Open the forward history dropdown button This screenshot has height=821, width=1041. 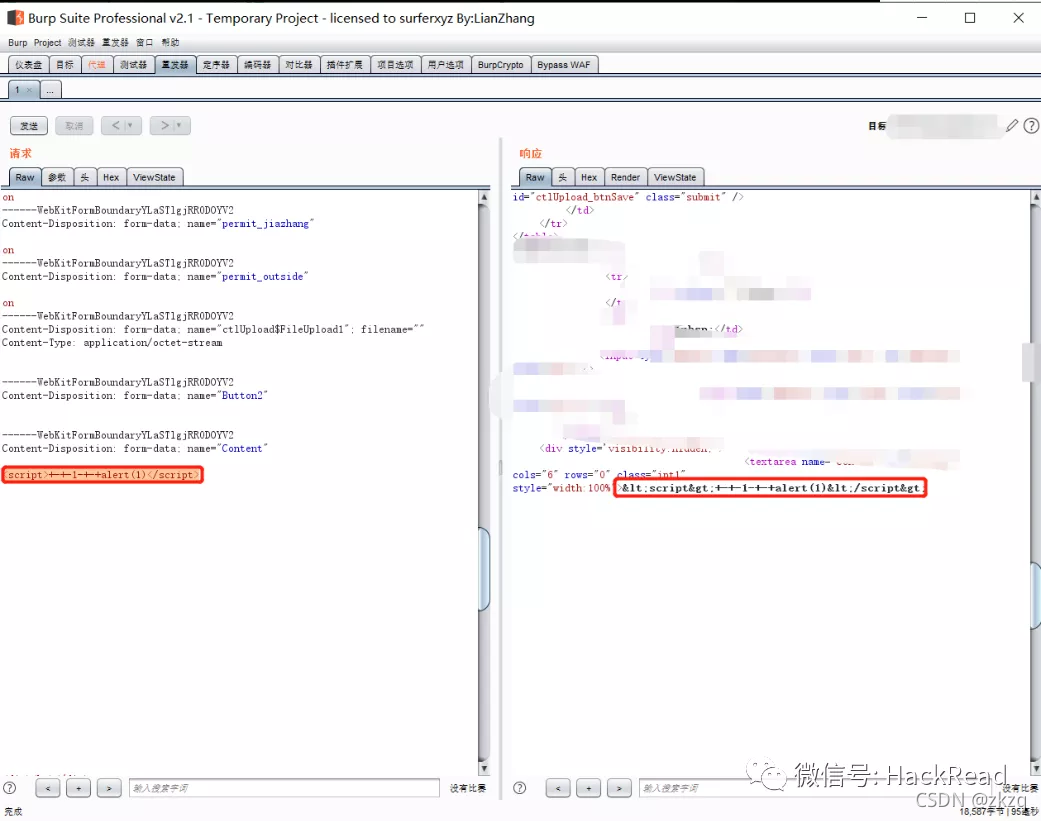tap(170, 125)
